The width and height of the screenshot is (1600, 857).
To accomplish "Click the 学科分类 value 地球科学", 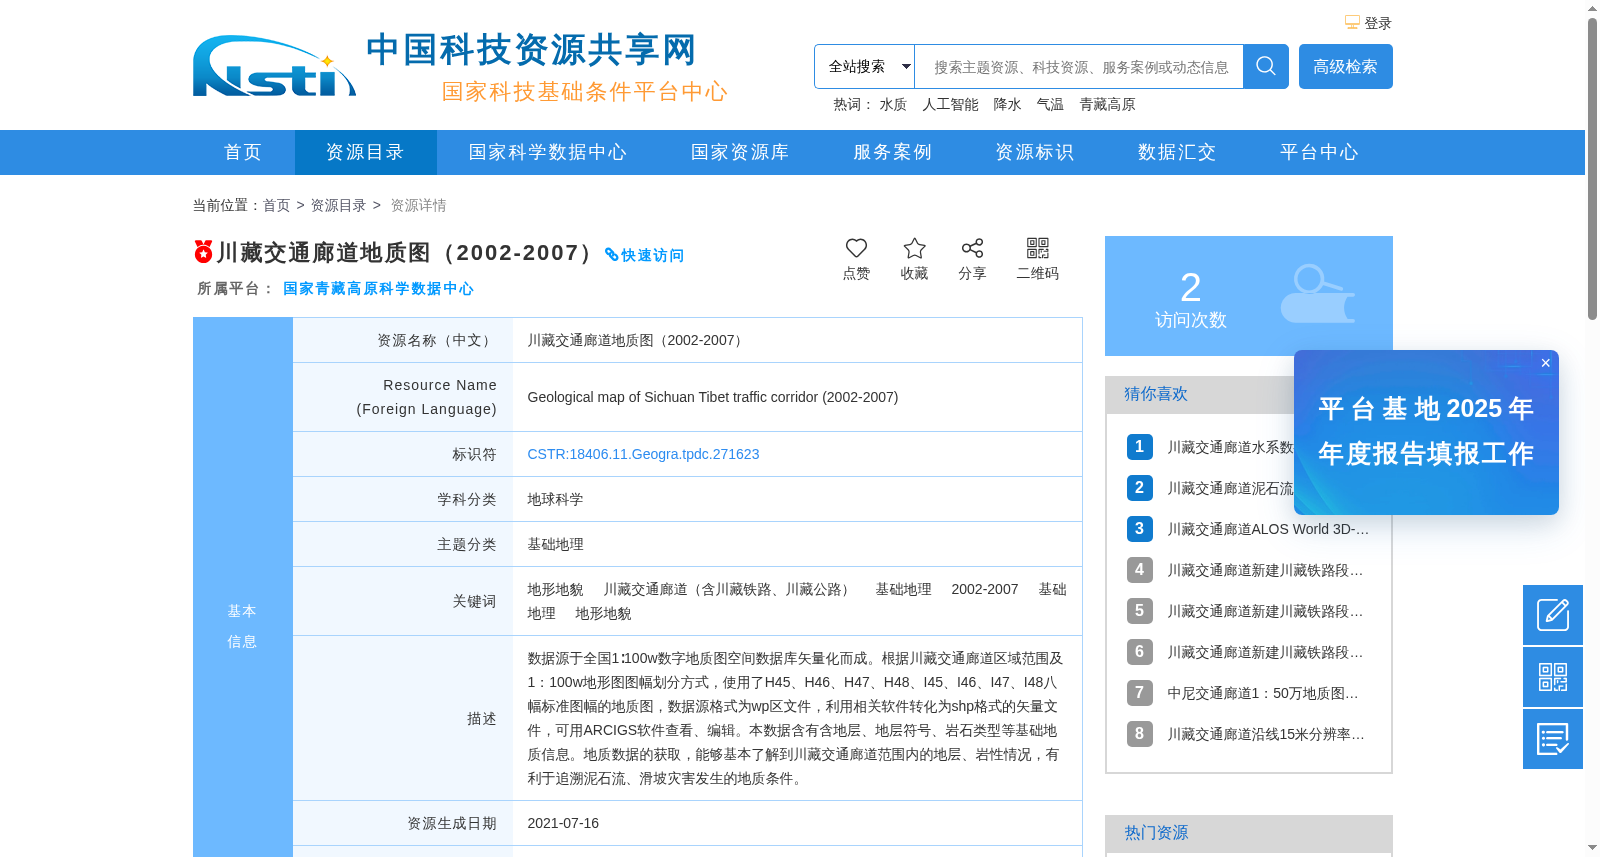I will (x=555, y=499).
